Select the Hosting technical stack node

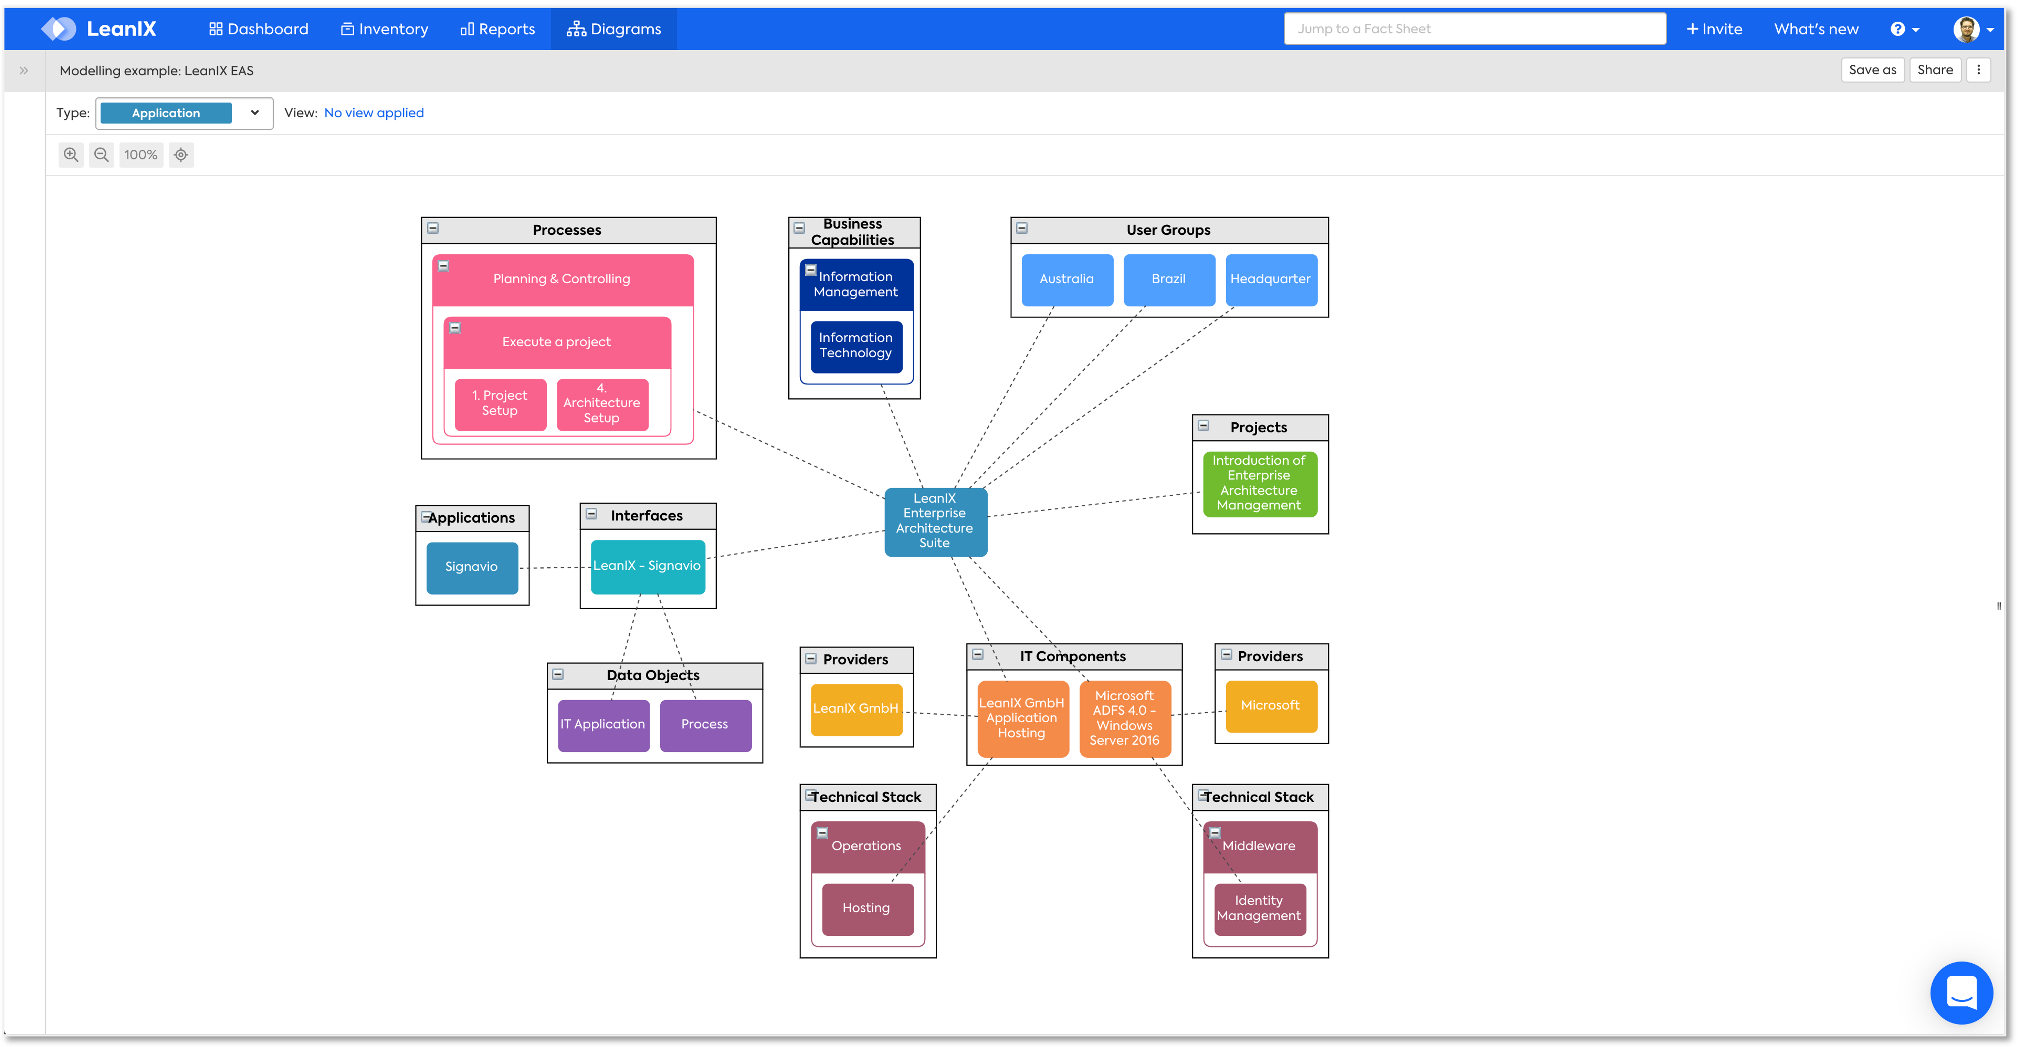coord(867,909)
